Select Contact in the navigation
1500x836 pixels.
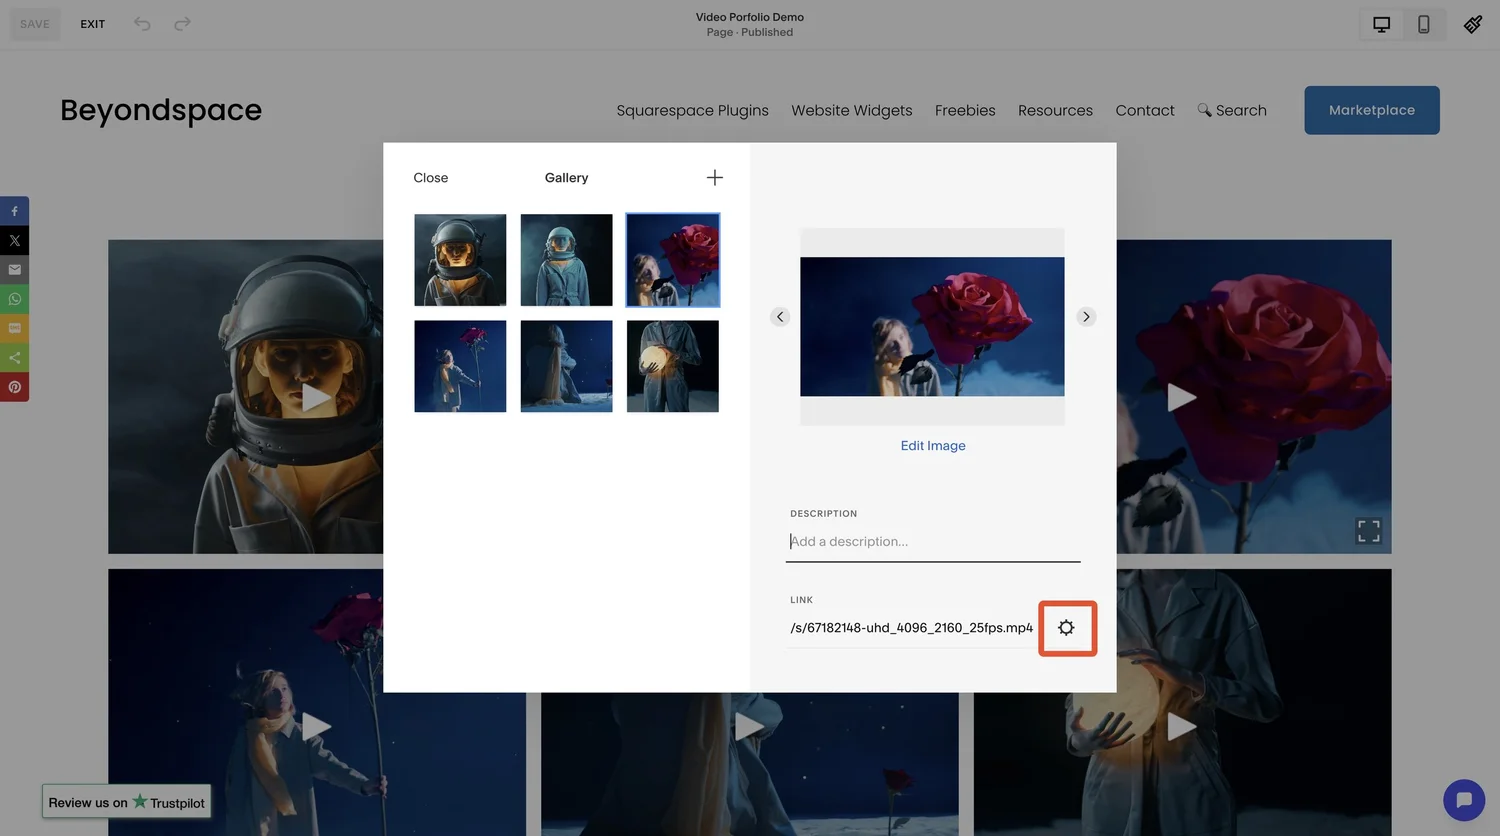click(x=1145, y=110)
